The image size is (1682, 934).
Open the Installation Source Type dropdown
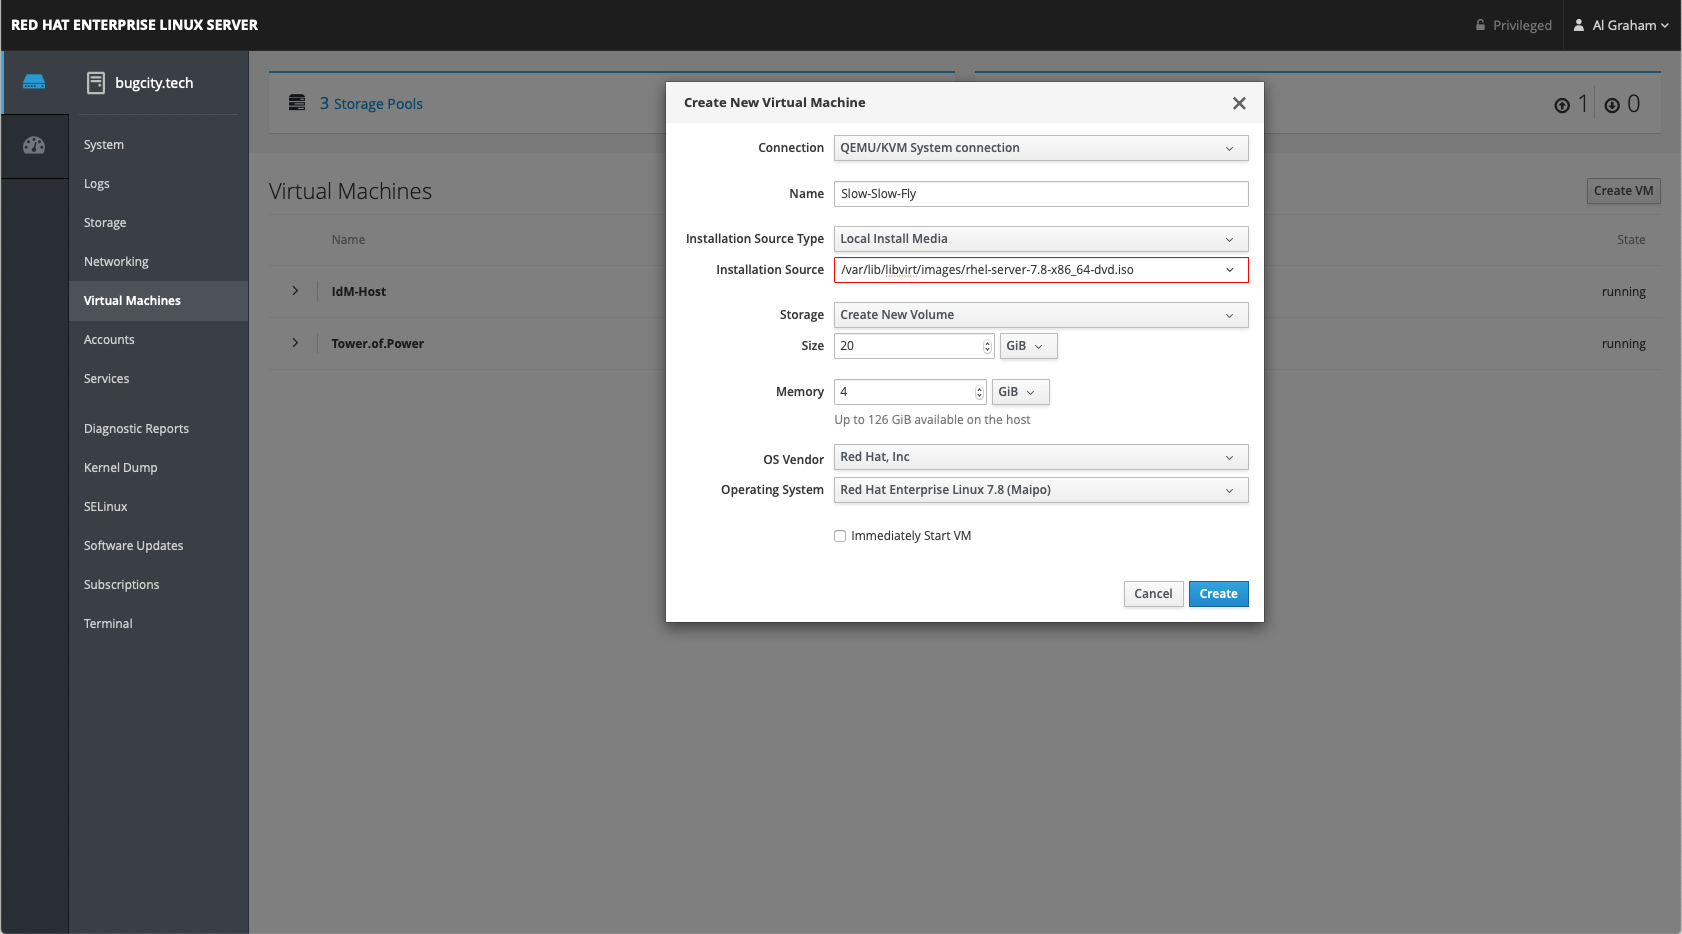pyautogui.click(x=1041, y=239)
